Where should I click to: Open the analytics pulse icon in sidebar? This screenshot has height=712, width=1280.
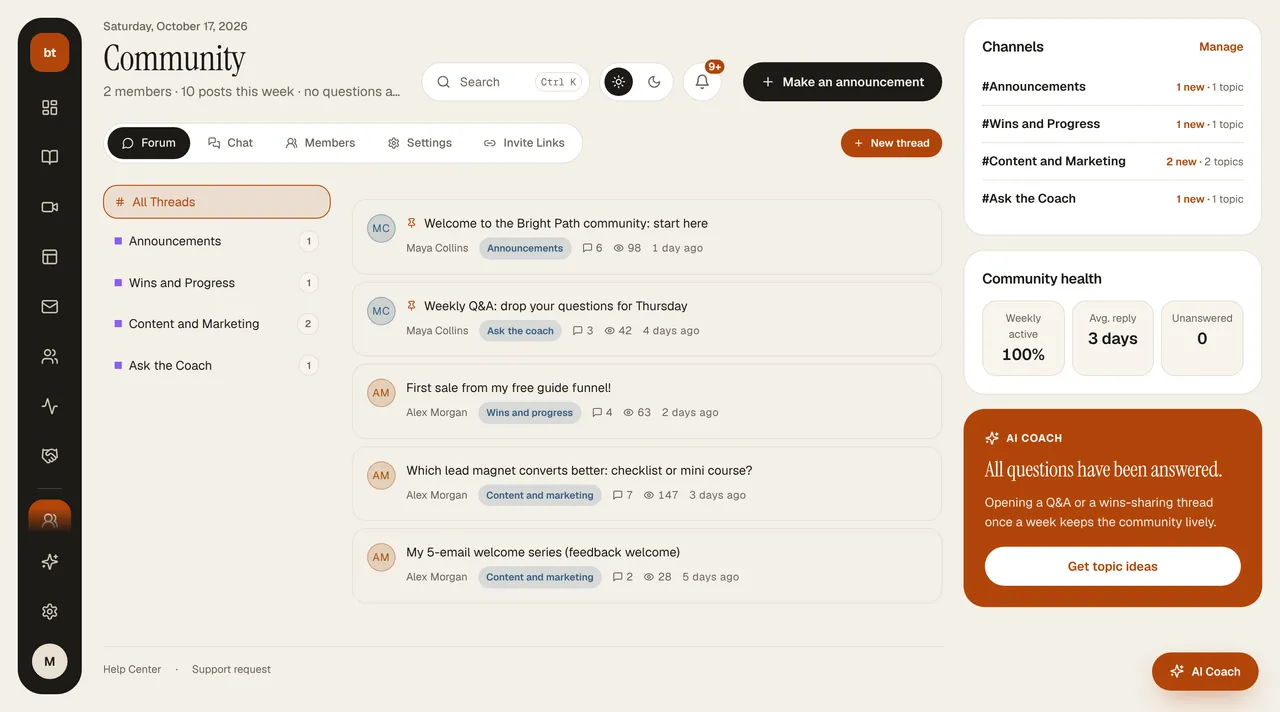[49, 406]
